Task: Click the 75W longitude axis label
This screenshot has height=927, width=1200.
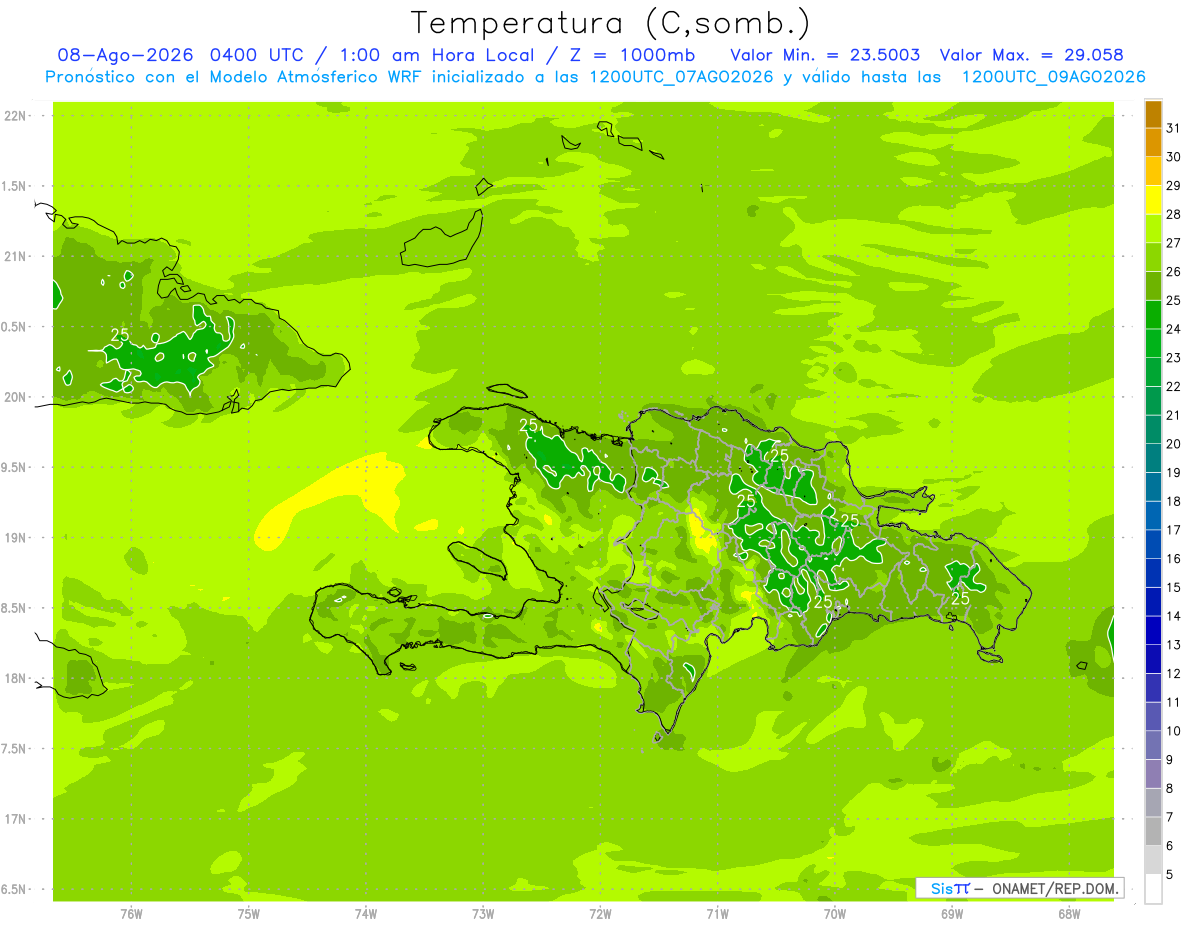Action: [249, 913]
